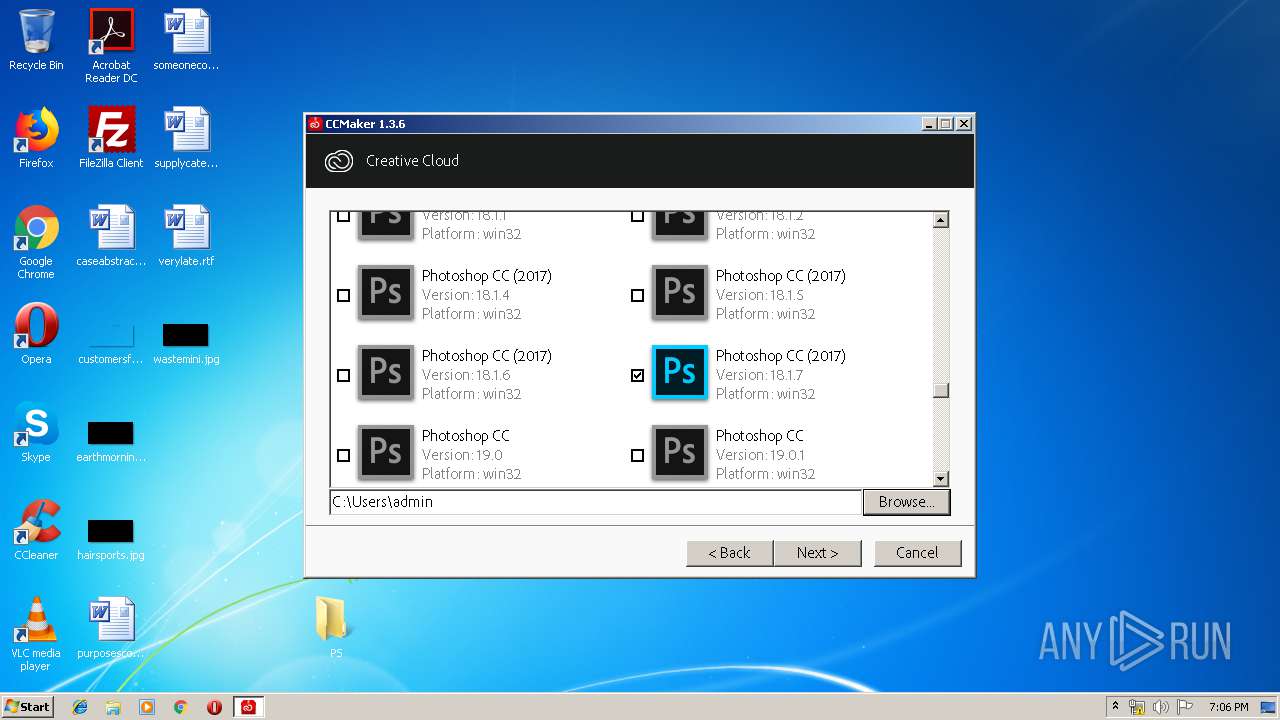
Task: Open Opera desktop shortcut
Action: 36,334
